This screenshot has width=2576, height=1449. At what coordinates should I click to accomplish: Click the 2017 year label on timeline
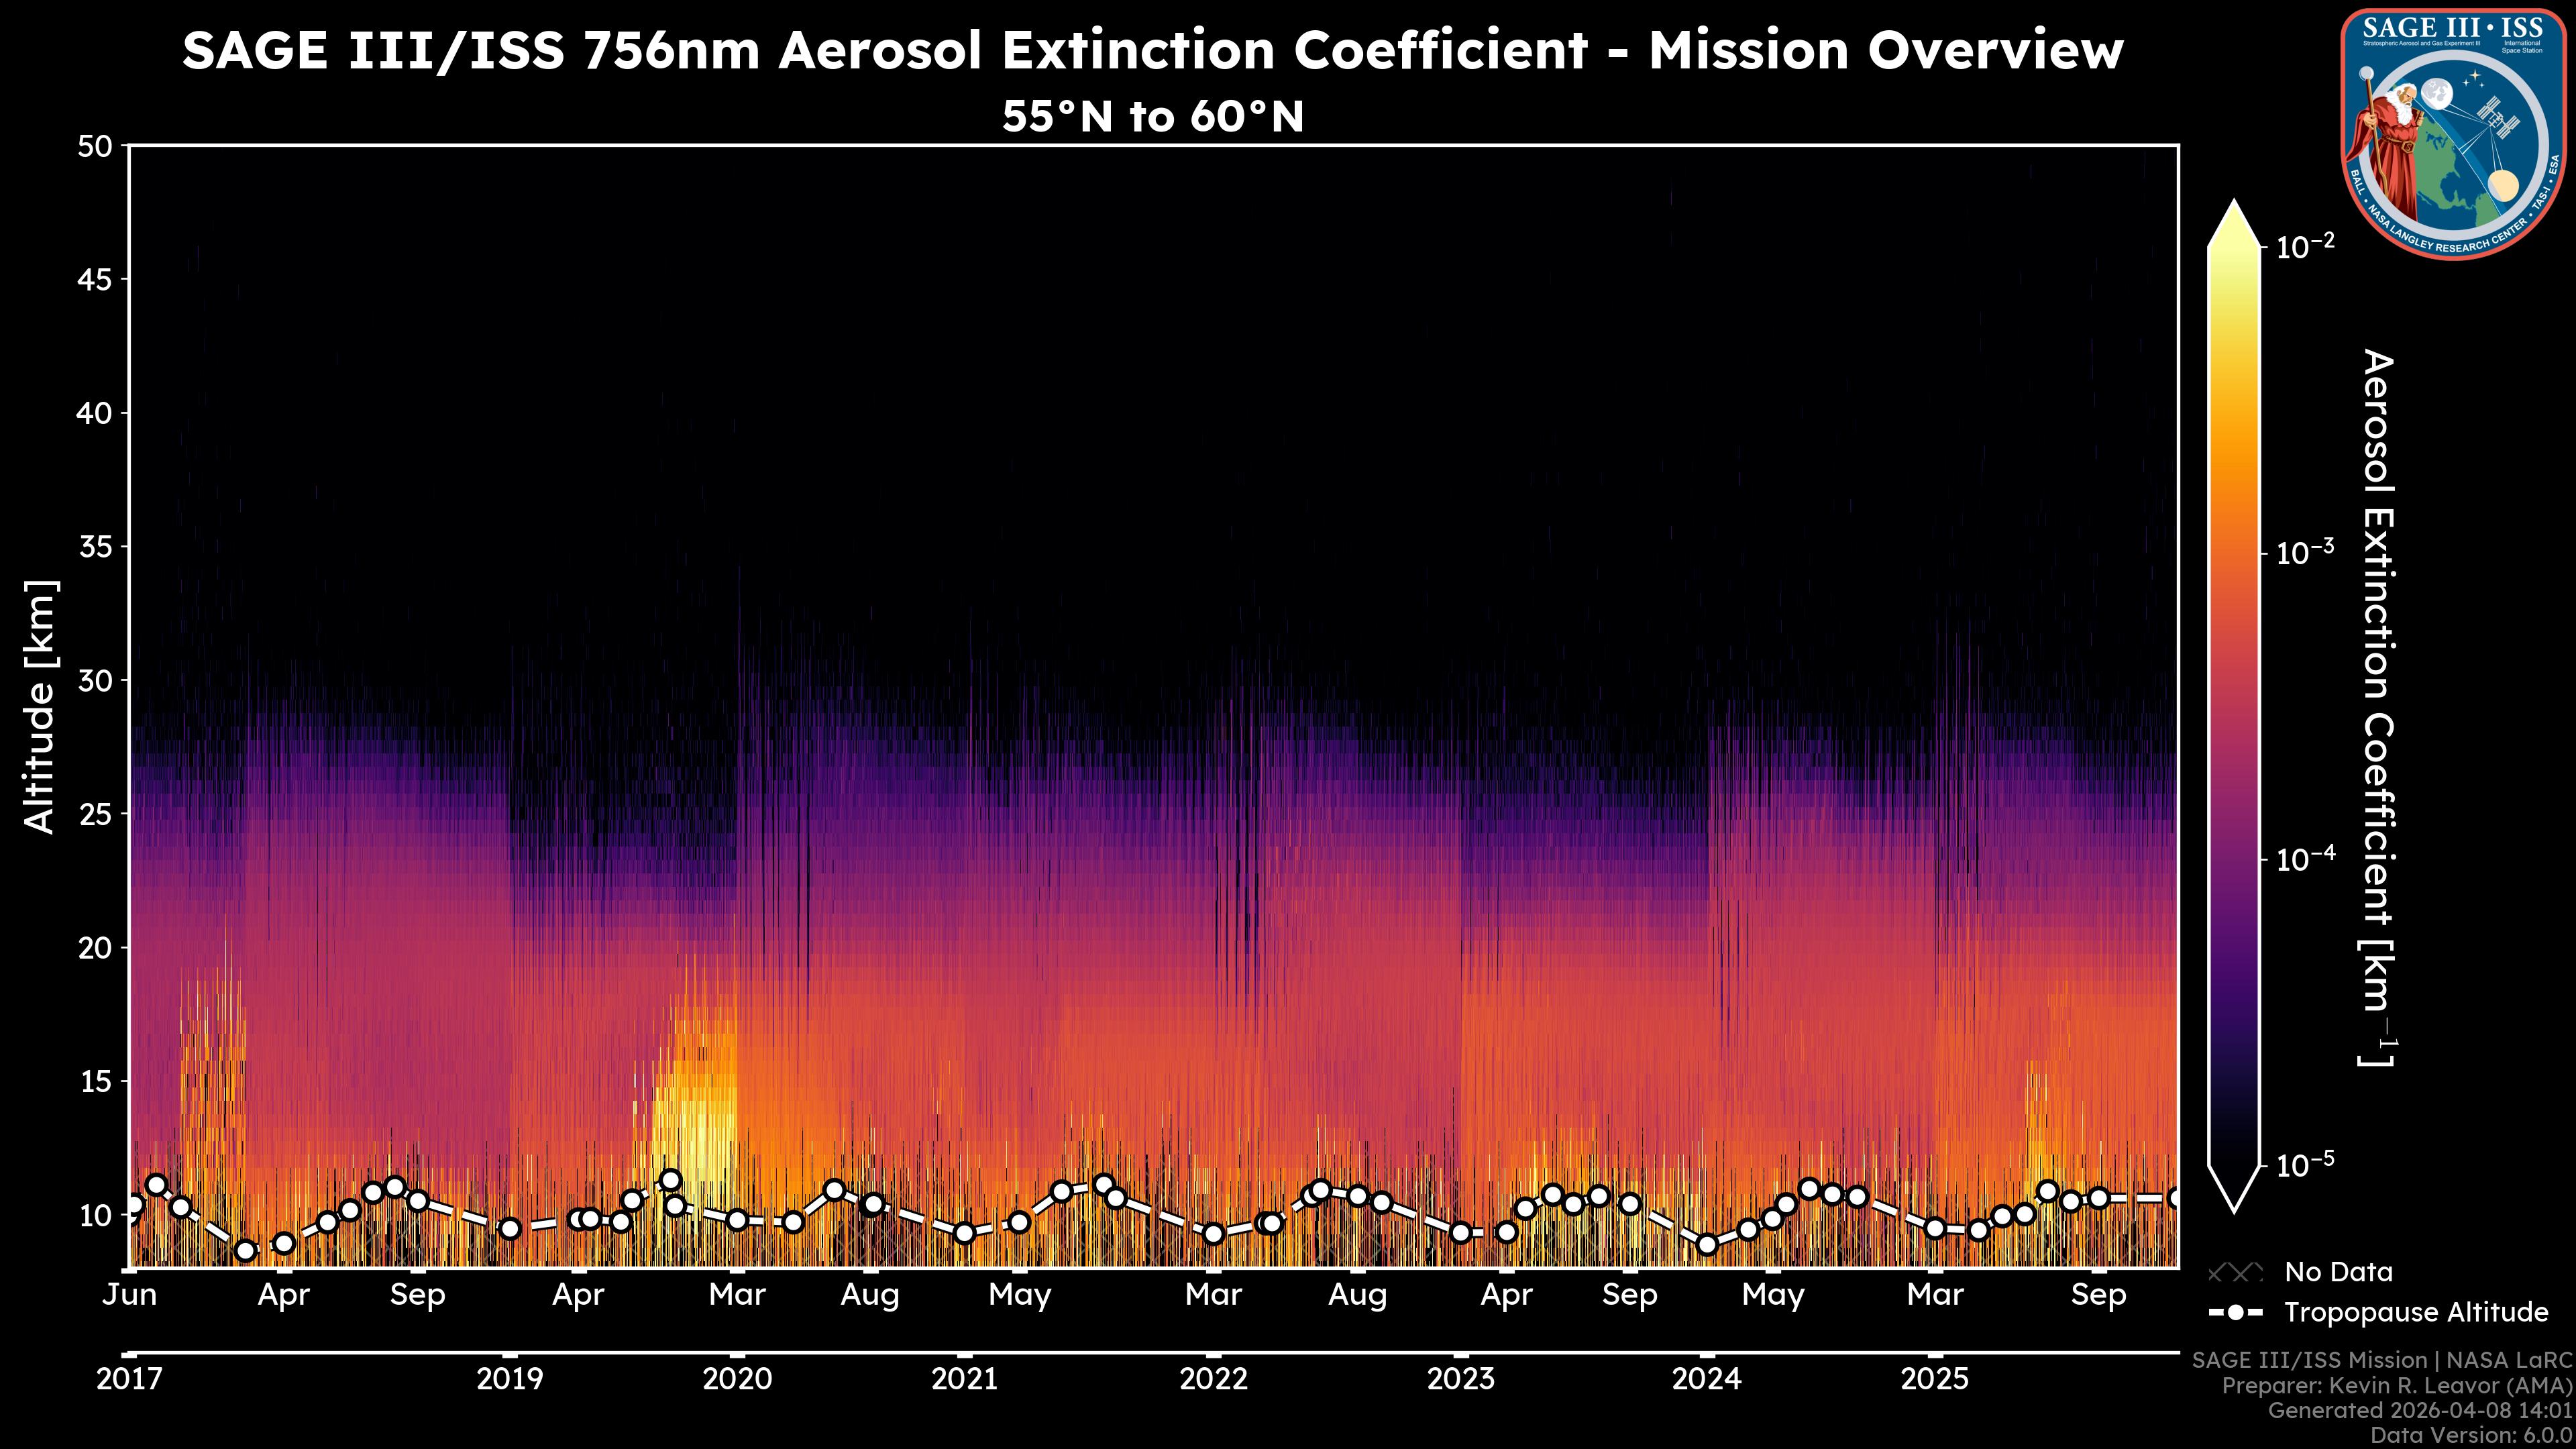coord(129,1379)
